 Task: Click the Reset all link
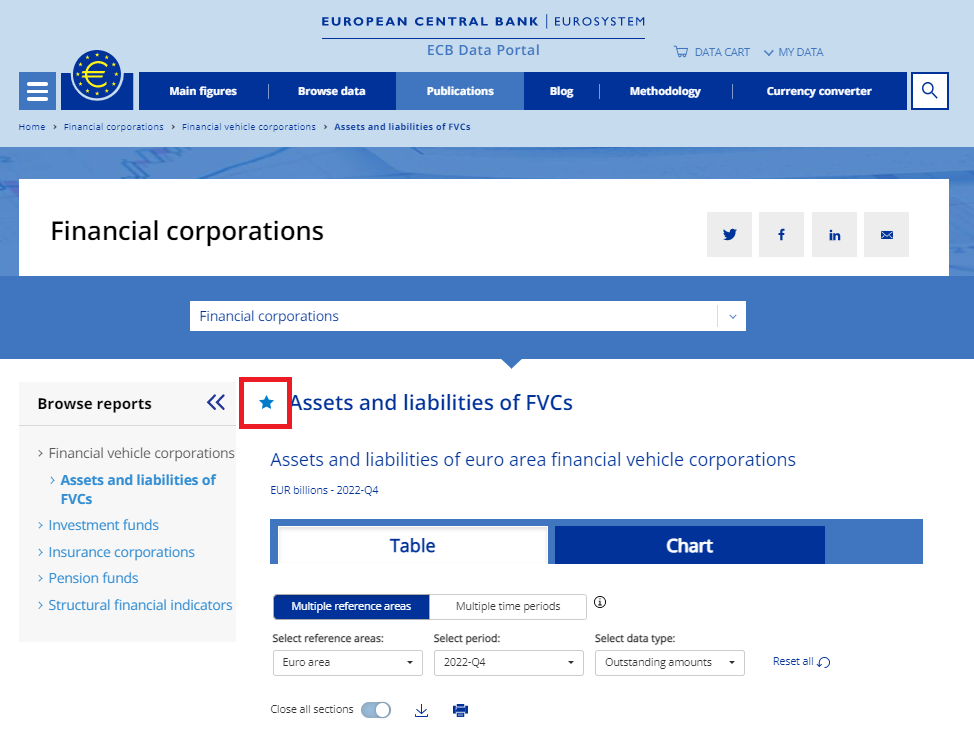(801, 661)
